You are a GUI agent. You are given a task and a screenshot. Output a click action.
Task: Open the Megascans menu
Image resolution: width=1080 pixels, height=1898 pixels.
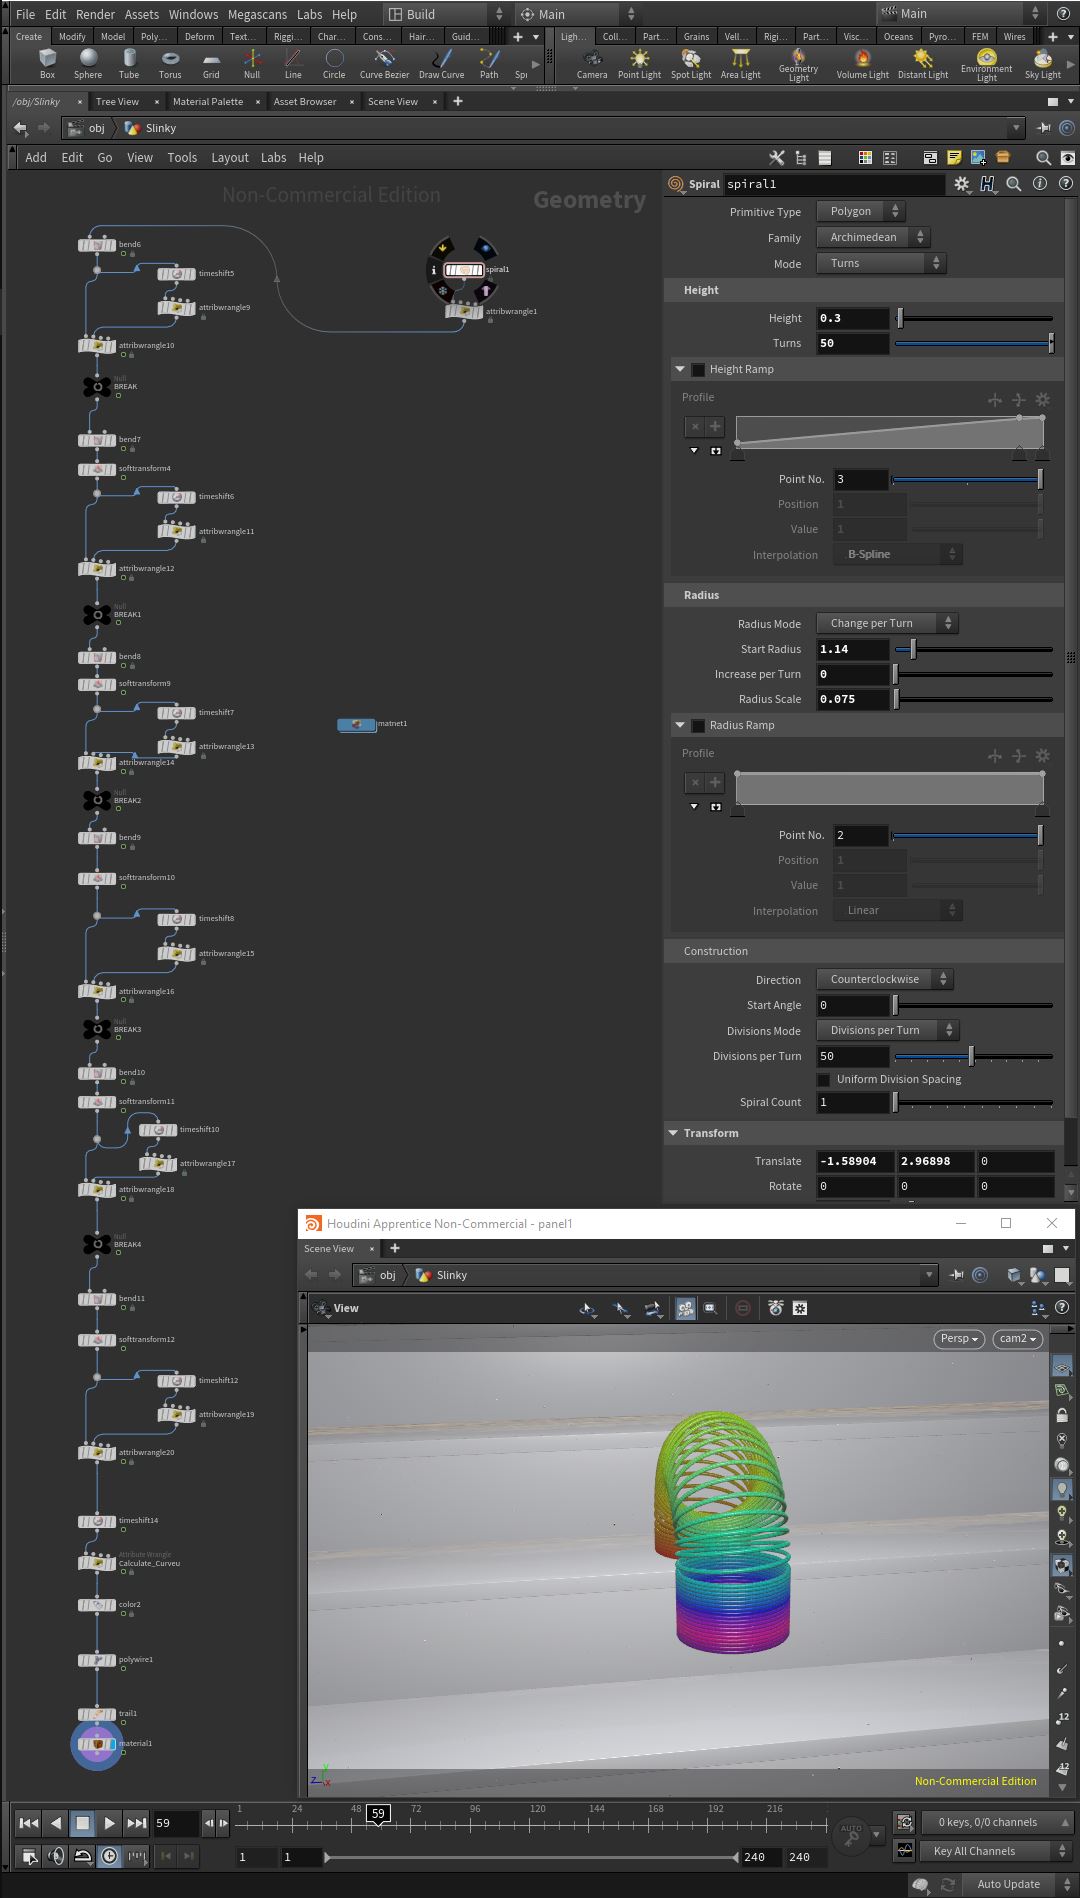click(x=257, y=14)
